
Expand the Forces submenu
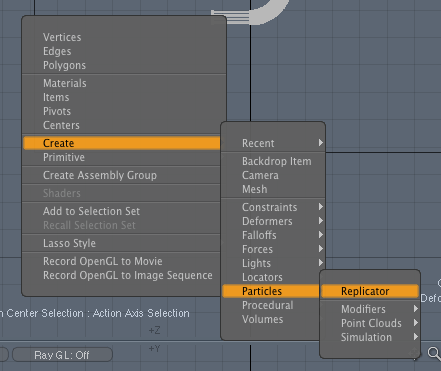(x=273, y=249)
